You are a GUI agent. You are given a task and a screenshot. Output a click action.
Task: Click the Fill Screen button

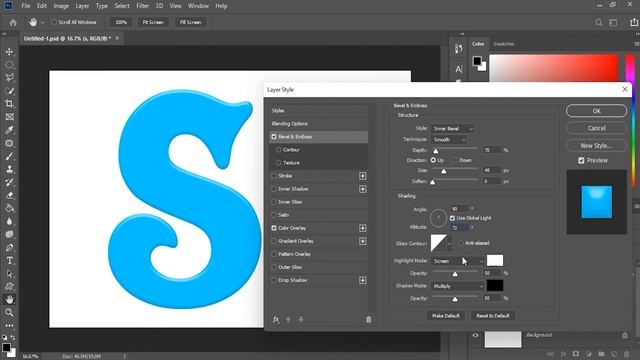tap(191, 22)
